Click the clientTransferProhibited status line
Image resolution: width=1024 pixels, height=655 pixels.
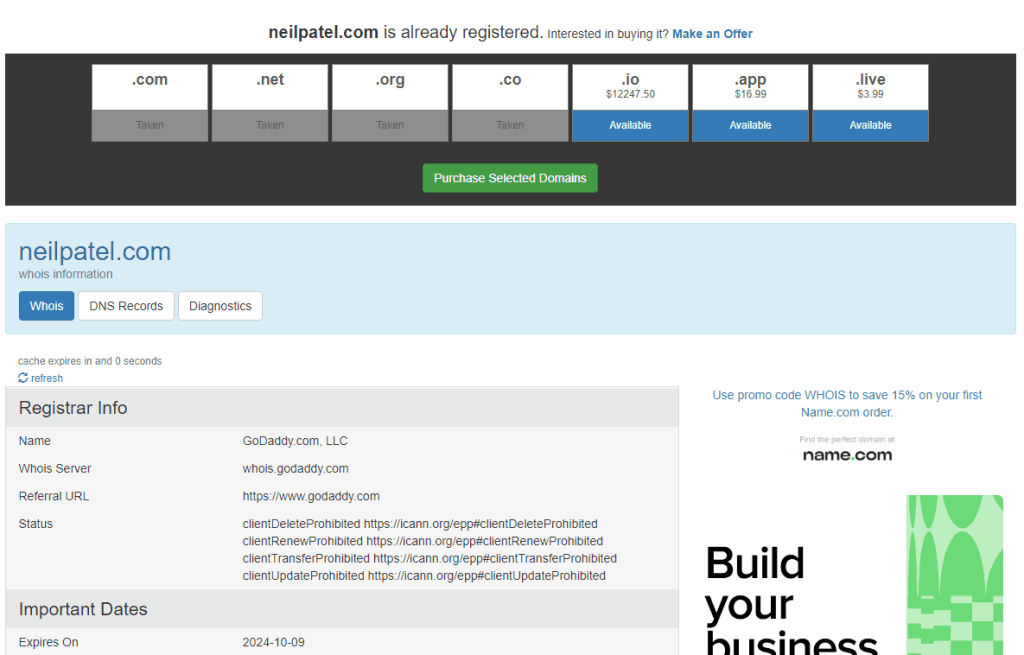pyautogui.click(x=430, y=558)
